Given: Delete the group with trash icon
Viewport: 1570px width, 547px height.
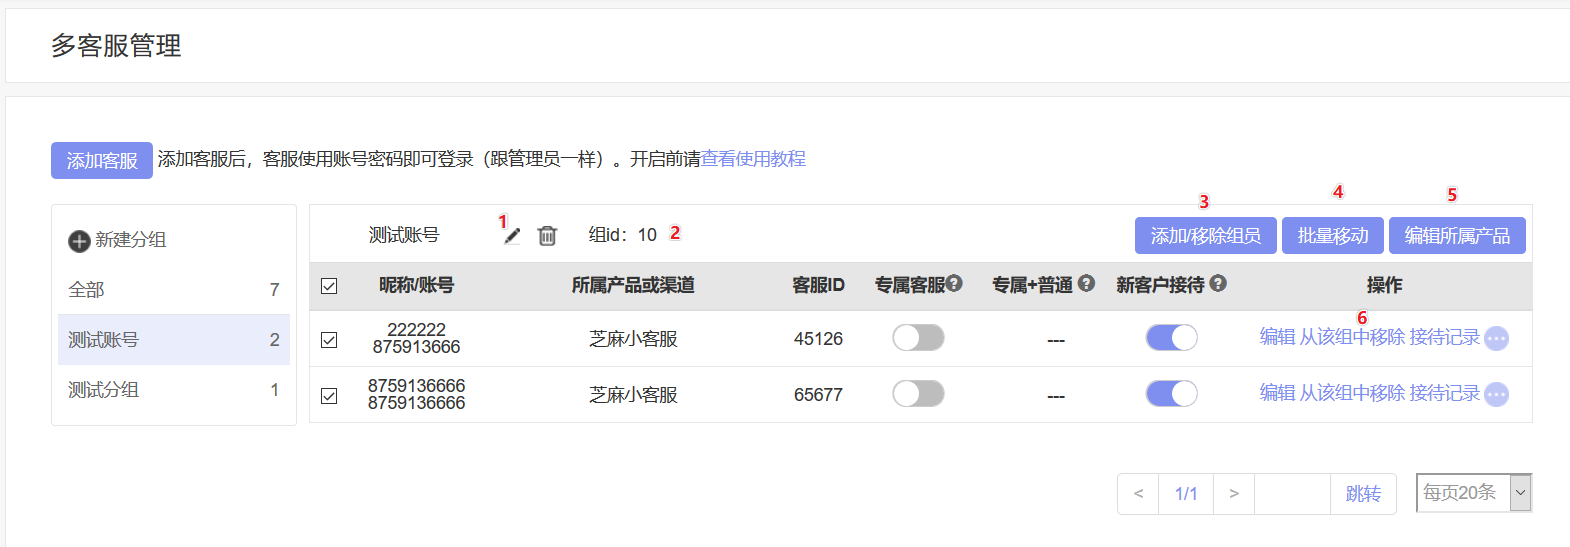Looking at the screenshot, I should click(547, 236).
